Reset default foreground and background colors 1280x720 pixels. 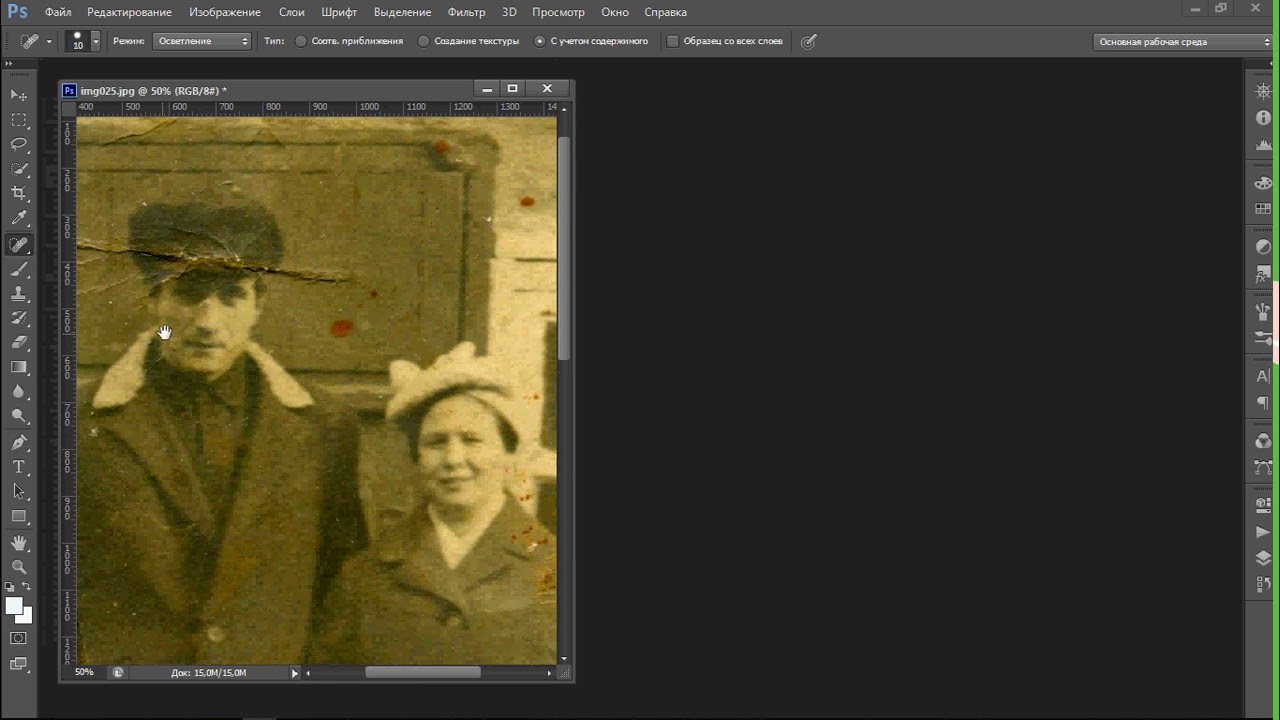(10, 587)
